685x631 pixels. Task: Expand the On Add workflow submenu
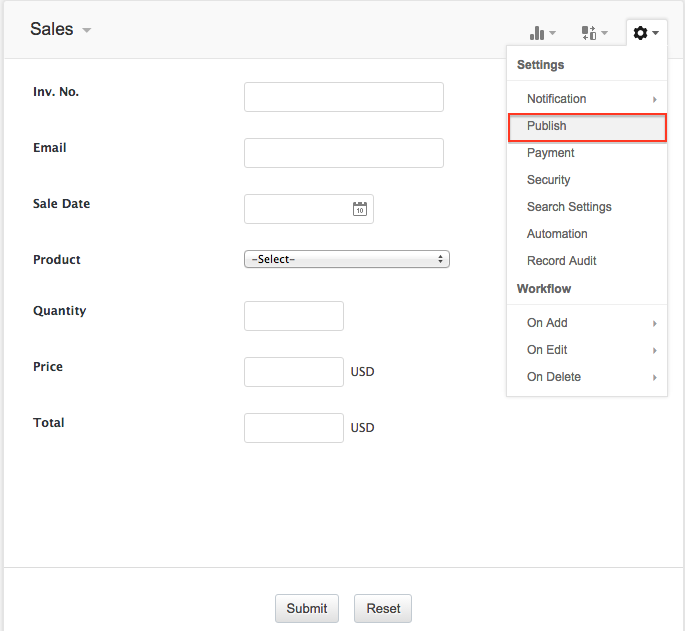click(587, 323)
